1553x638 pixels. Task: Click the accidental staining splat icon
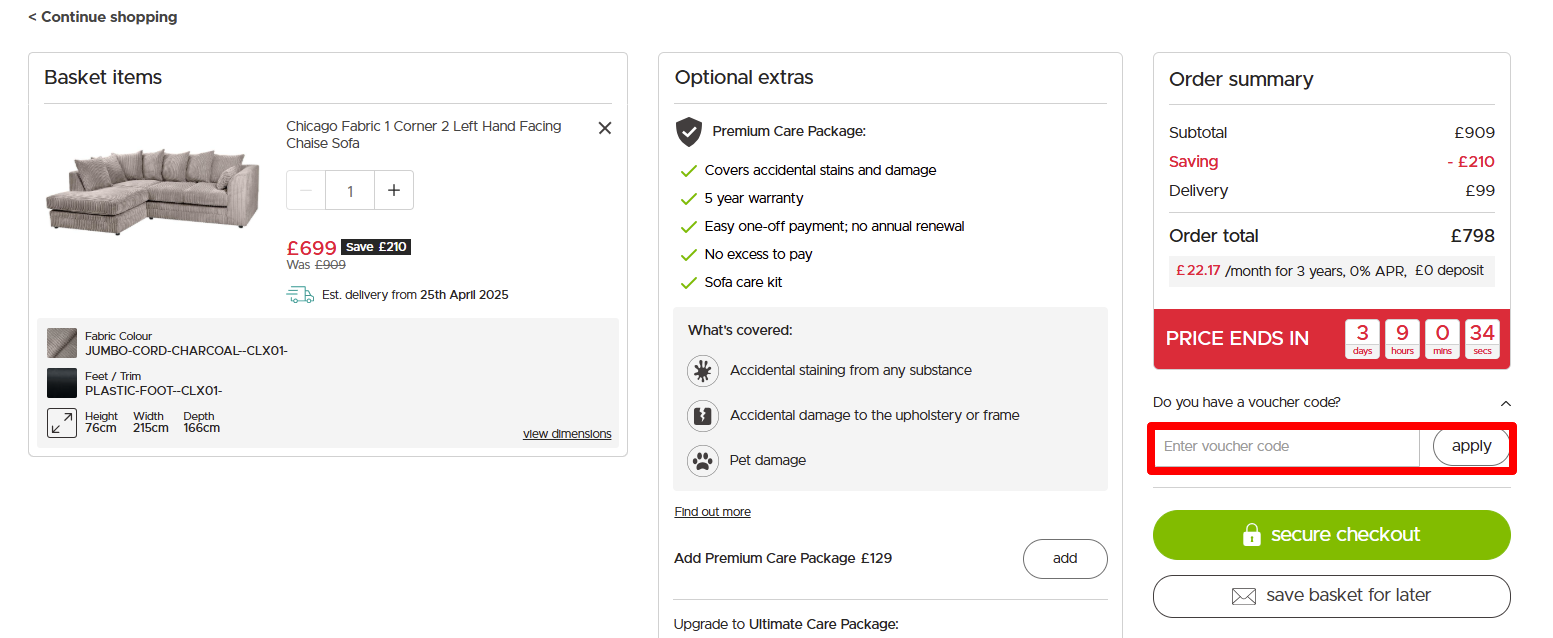pyautogui.click(x=703, y=370)
